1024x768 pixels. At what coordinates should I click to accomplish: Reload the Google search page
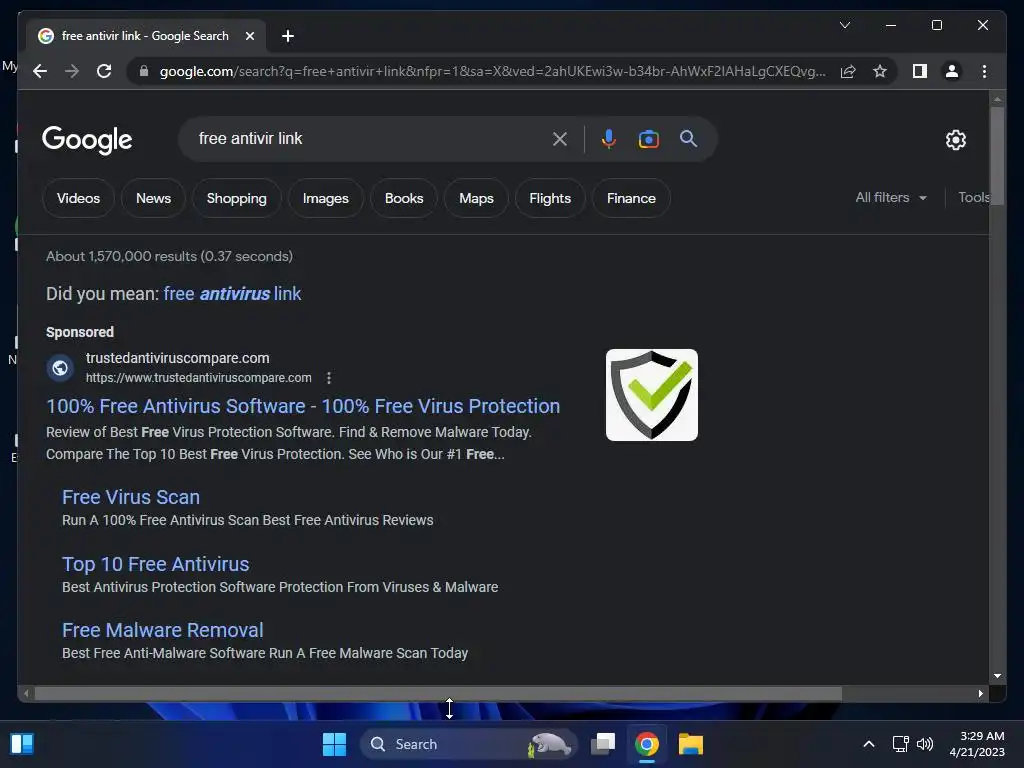pos(104,71)
